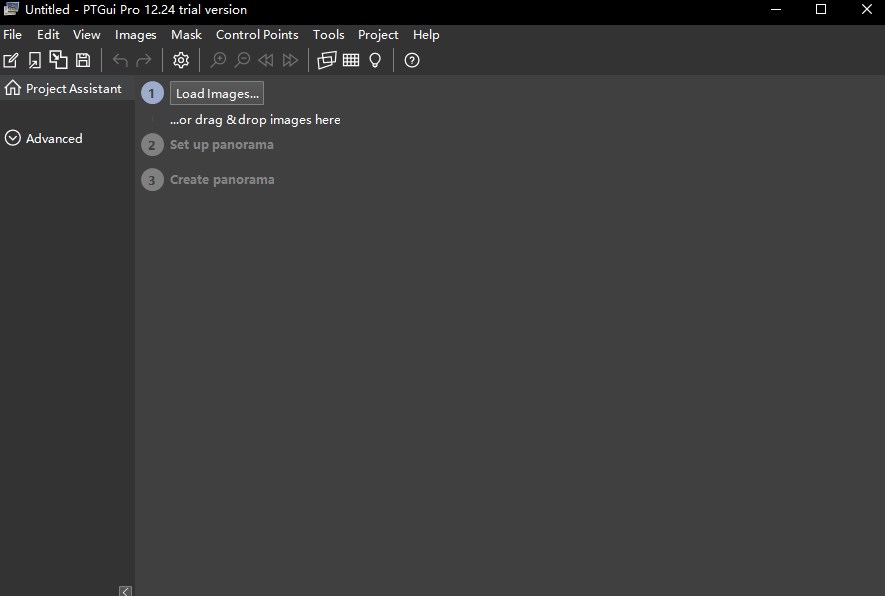885x596 pixels.
Task: Open PTGui options with the gear icon
Action: pos(180,60)
